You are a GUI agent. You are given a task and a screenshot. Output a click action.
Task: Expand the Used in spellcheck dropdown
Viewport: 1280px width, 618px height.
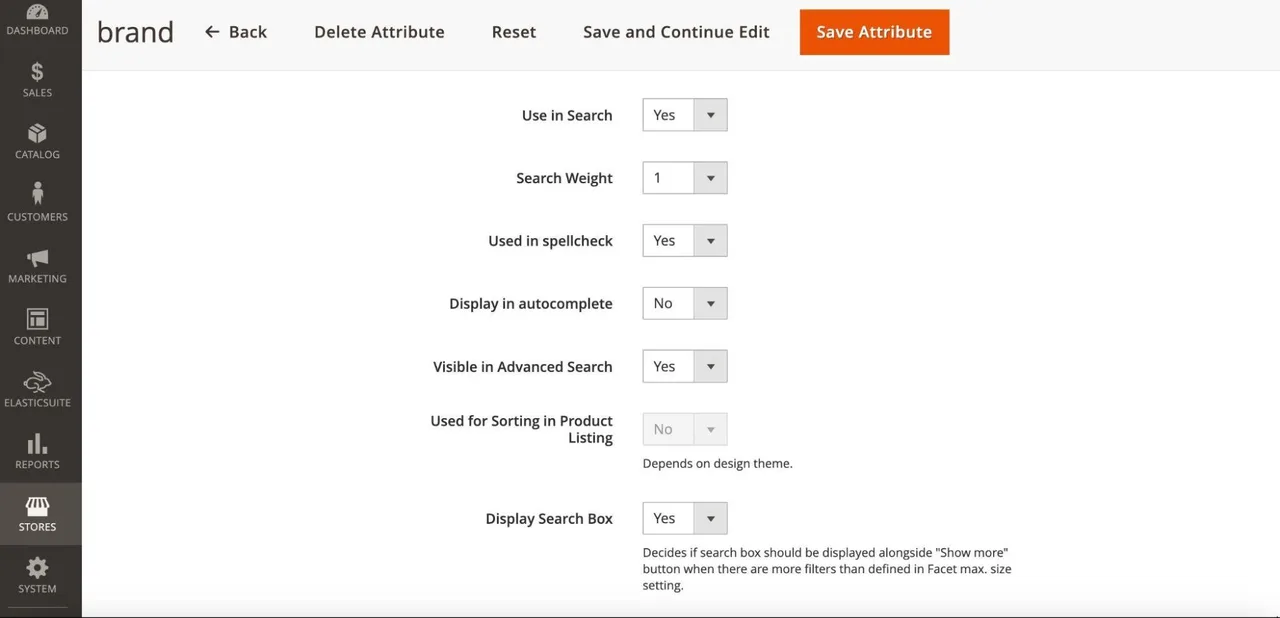(684, 240)
